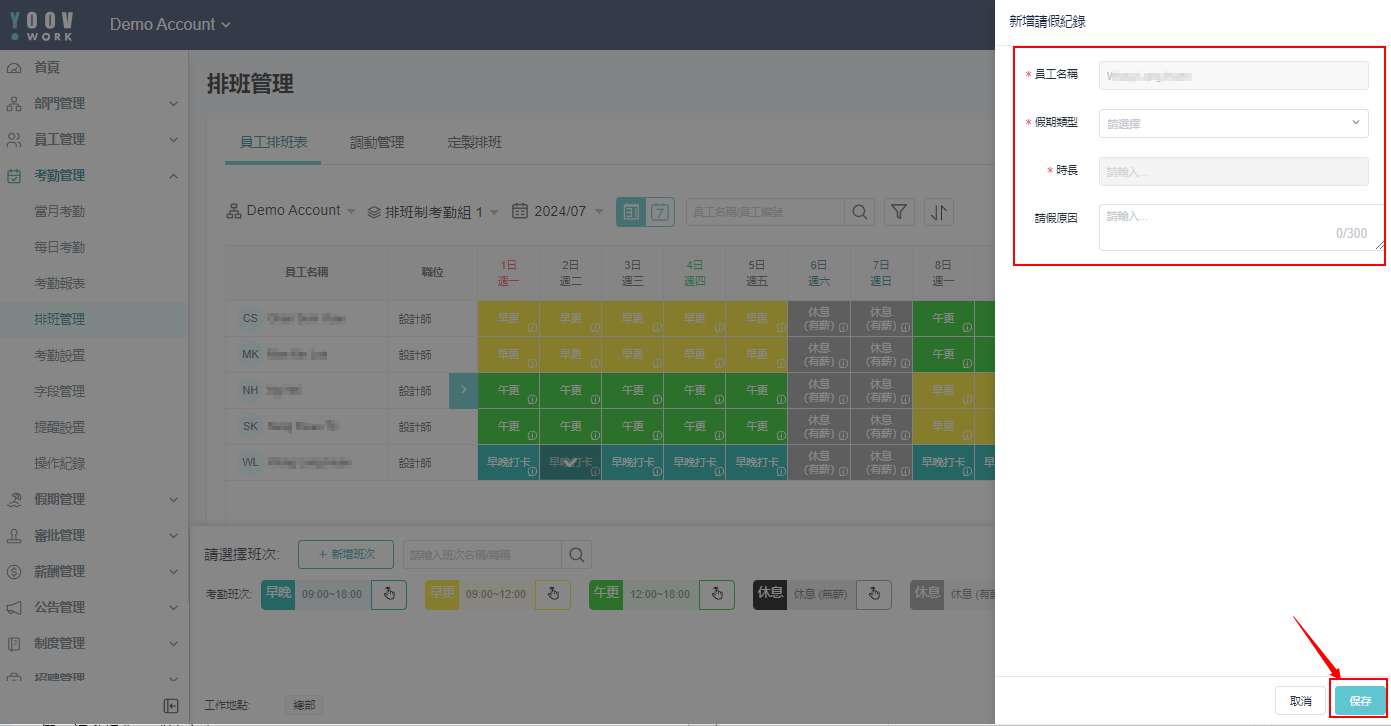Viewport: 1391px width, 726px height.
Task: Click the 取消 button
Action: click(1300, 701)
